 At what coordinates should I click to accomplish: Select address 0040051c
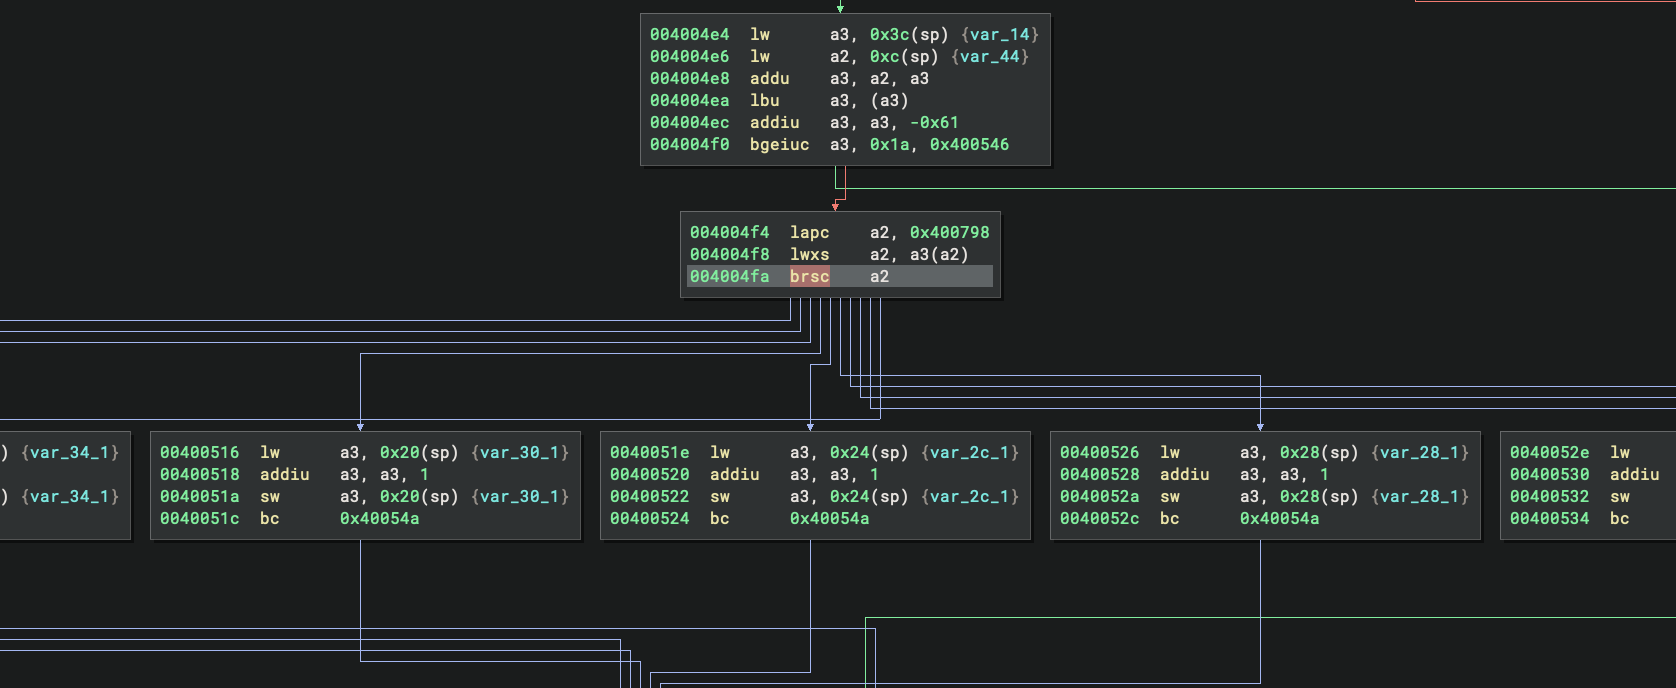pyautogui.click(x=200, y=519)
